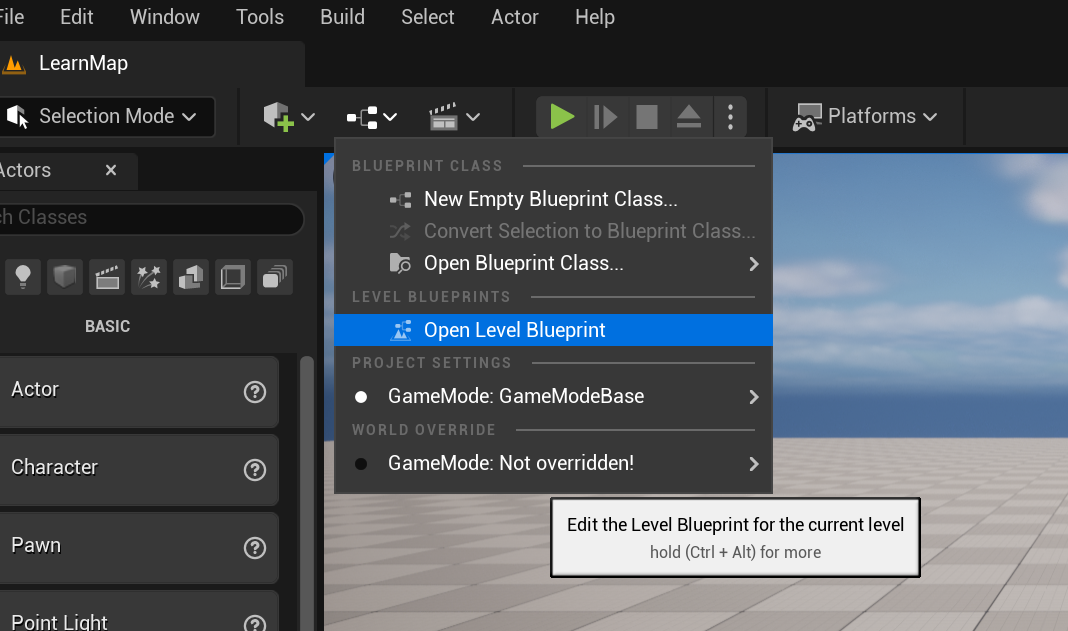Open help for Character class
This screenshot has width=1068, height=631.
point(255,470)
